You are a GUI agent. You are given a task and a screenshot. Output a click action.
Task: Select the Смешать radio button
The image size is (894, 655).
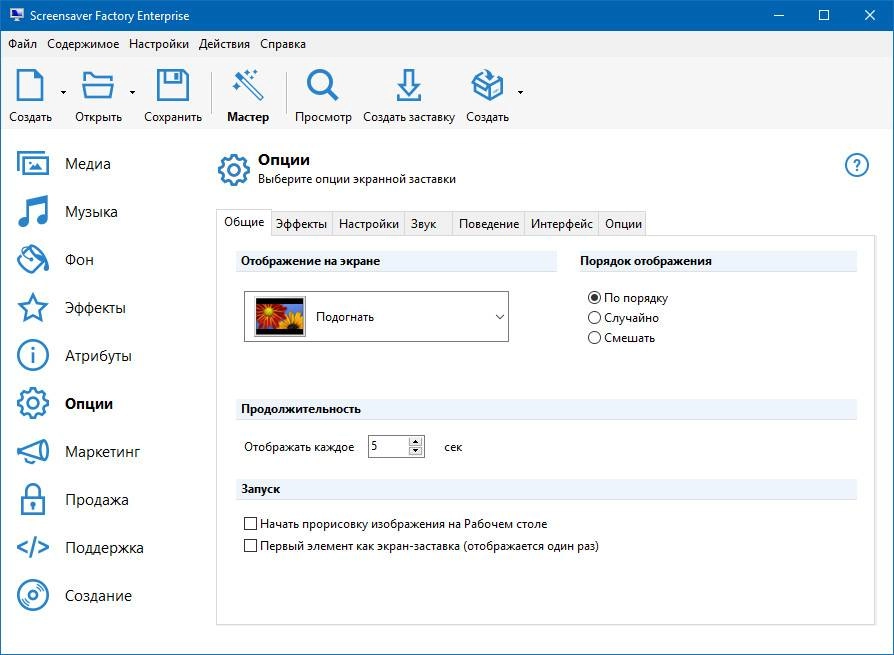594,337
